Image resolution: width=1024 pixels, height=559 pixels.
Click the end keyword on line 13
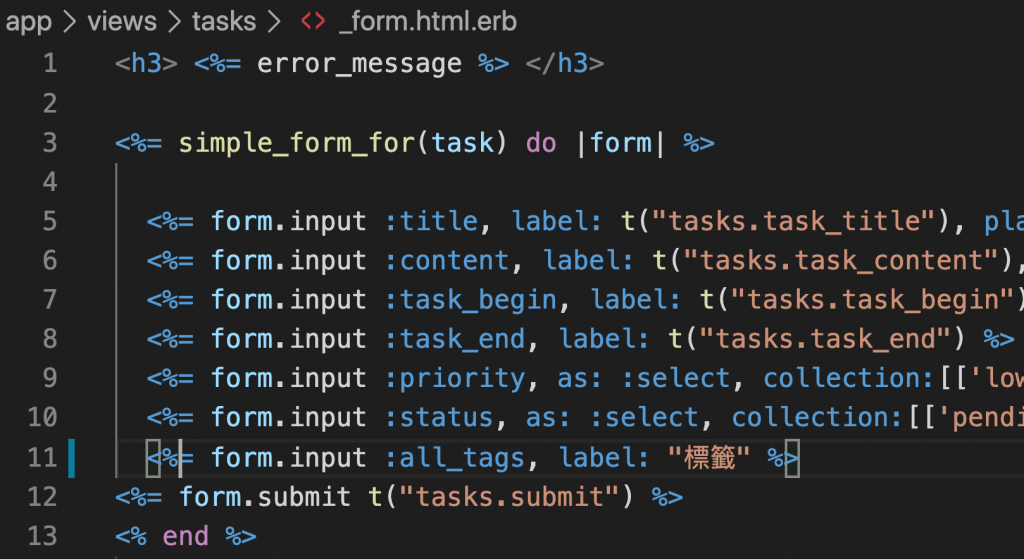point(185,537)
